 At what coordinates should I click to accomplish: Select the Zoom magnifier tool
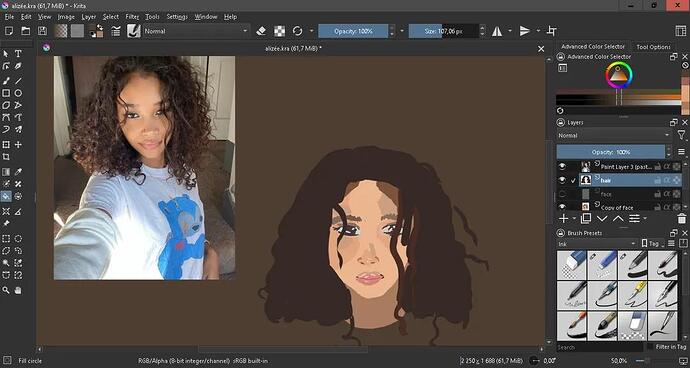6,291
